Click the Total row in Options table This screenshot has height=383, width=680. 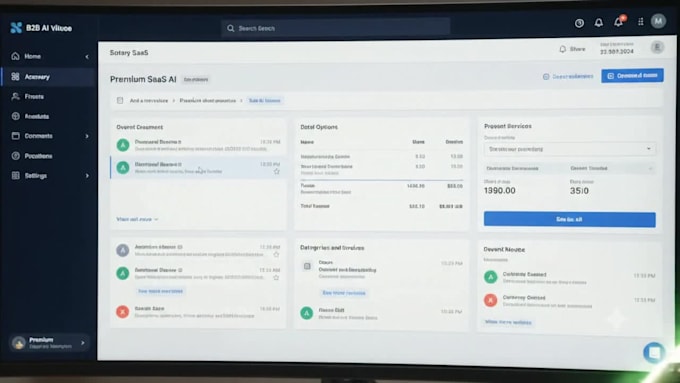point(382,206)
